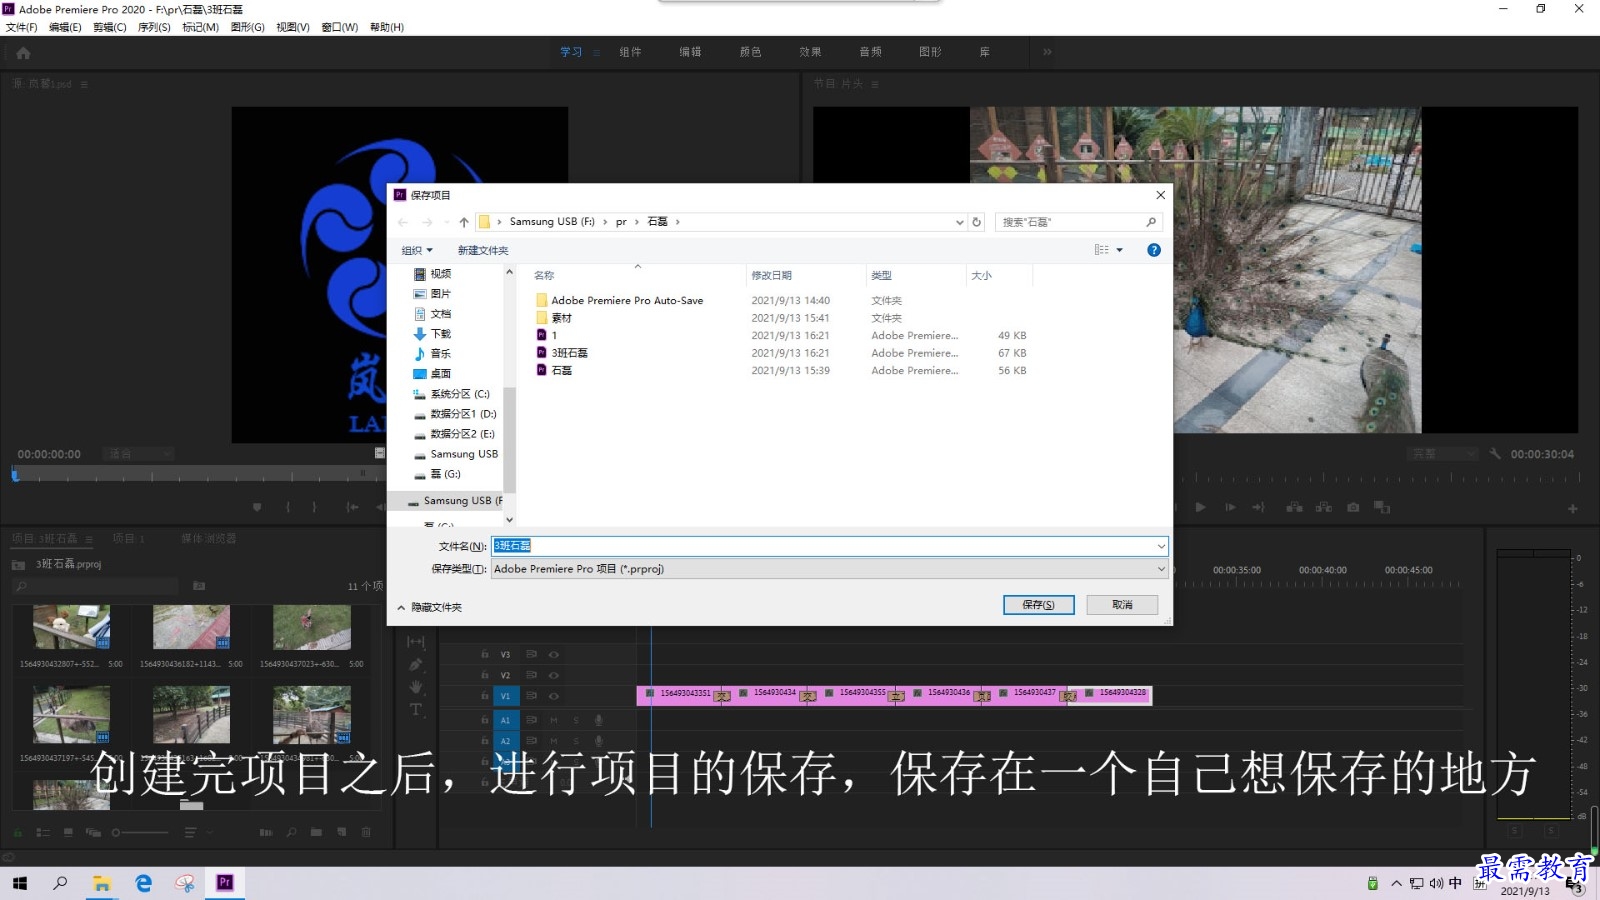Select 系统分区 (C:) drive in sidebar
The image size is (1600, 900).
(452, 394)
